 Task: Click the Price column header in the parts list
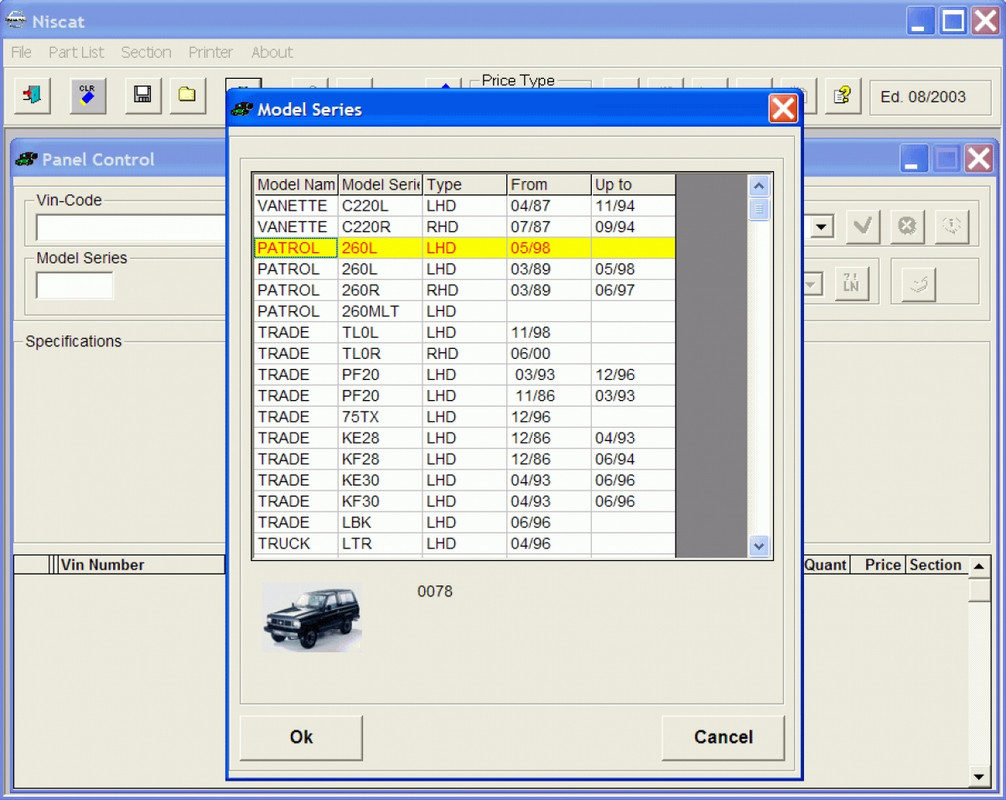(x=878, y=565)
